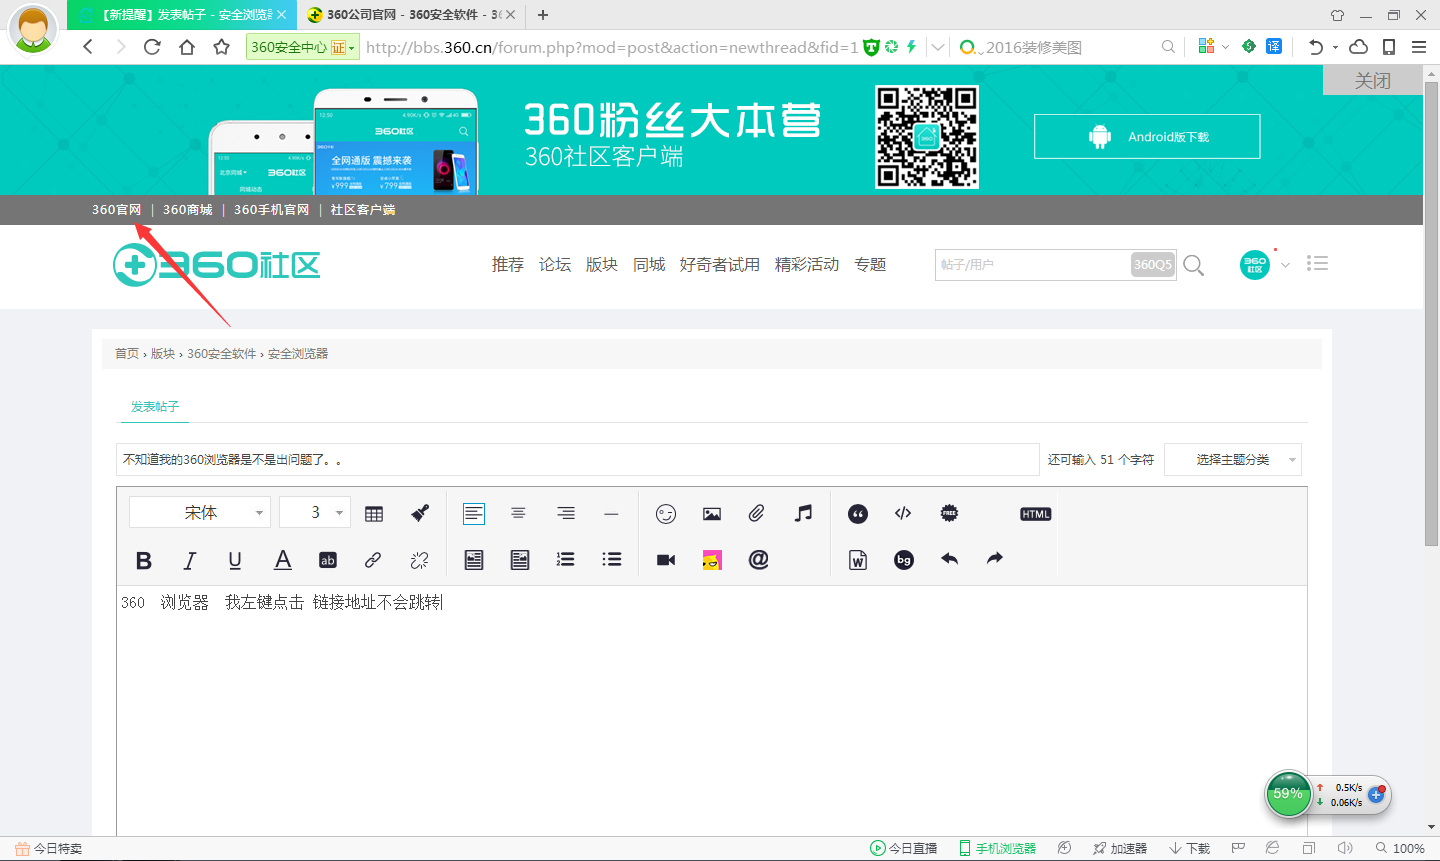Screen dimensions: 1440x861
Task: Go to 首页 breadcrumb
Action: pyautogui.click(x=127, y=354)
